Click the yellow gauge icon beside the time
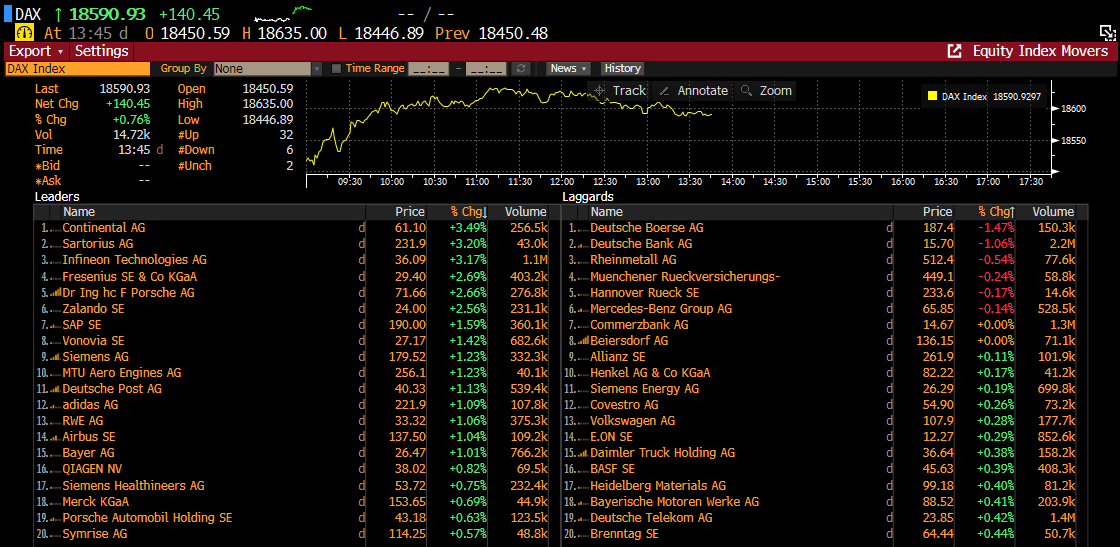 pos(24,33)
